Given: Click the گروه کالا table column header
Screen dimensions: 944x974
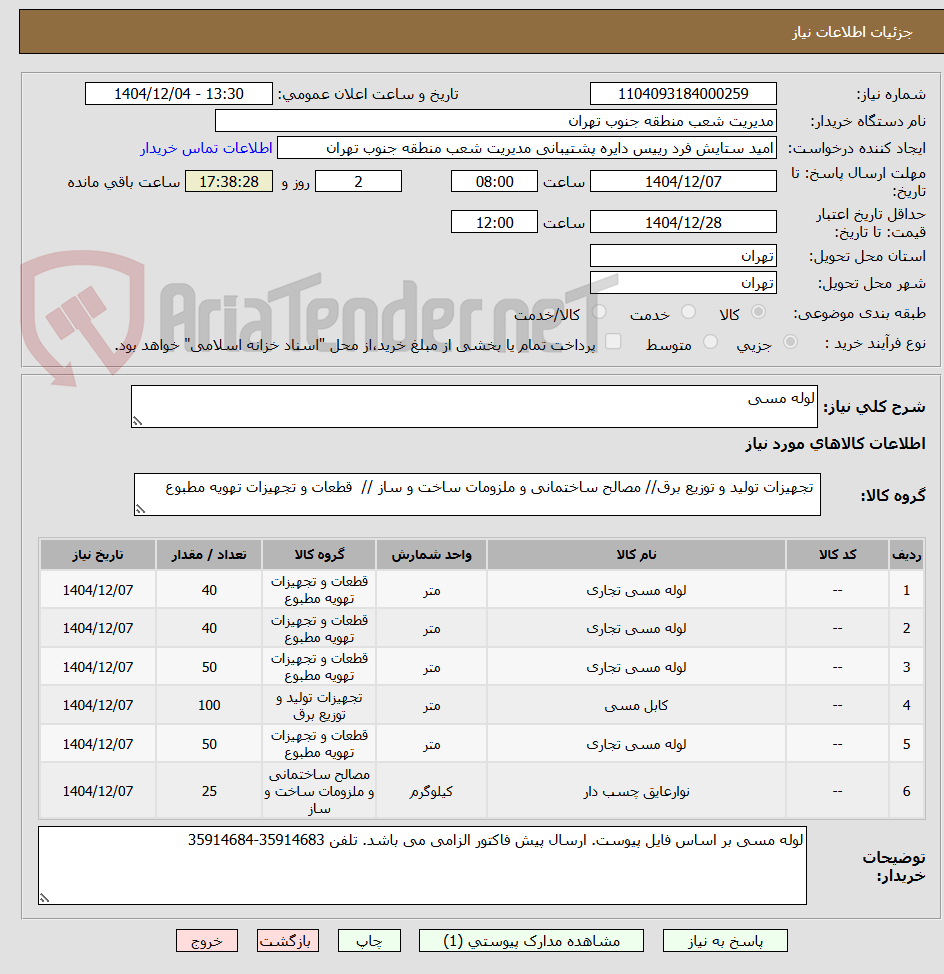Looking at the screenshot, I should tap(319, 555).
